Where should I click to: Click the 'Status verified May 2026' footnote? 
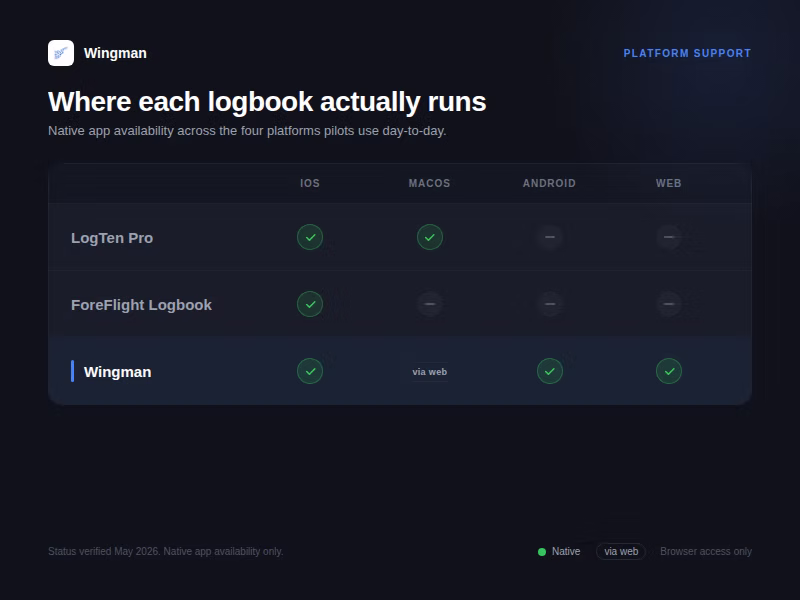(166, 552)
